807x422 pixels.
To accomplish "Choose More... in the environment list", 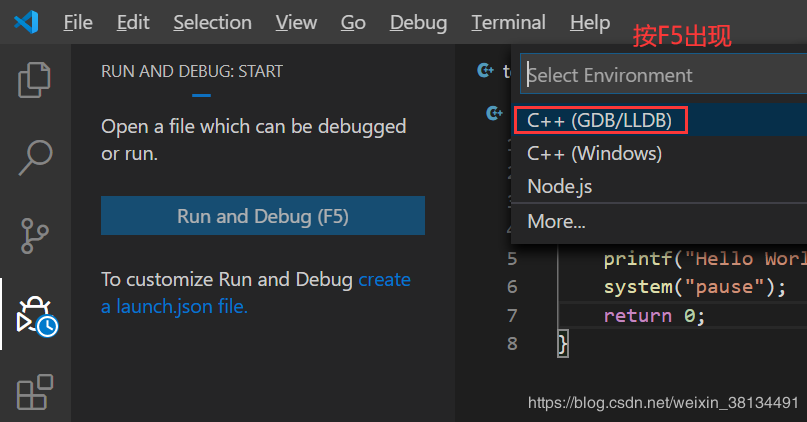I will click(x=556, y=222).
